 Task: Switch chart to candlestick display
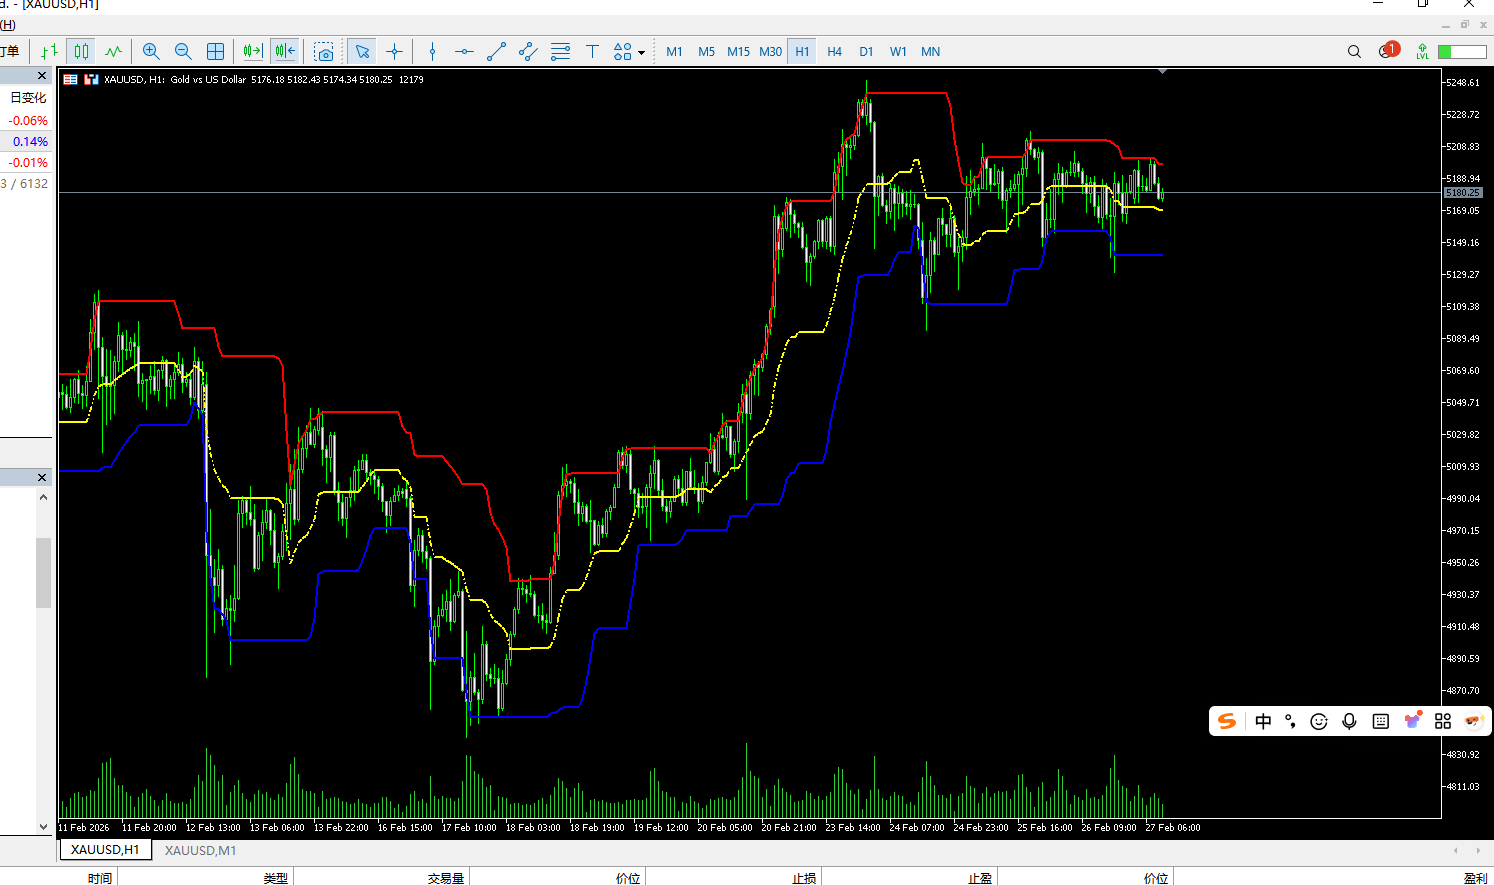pos(81,51)
